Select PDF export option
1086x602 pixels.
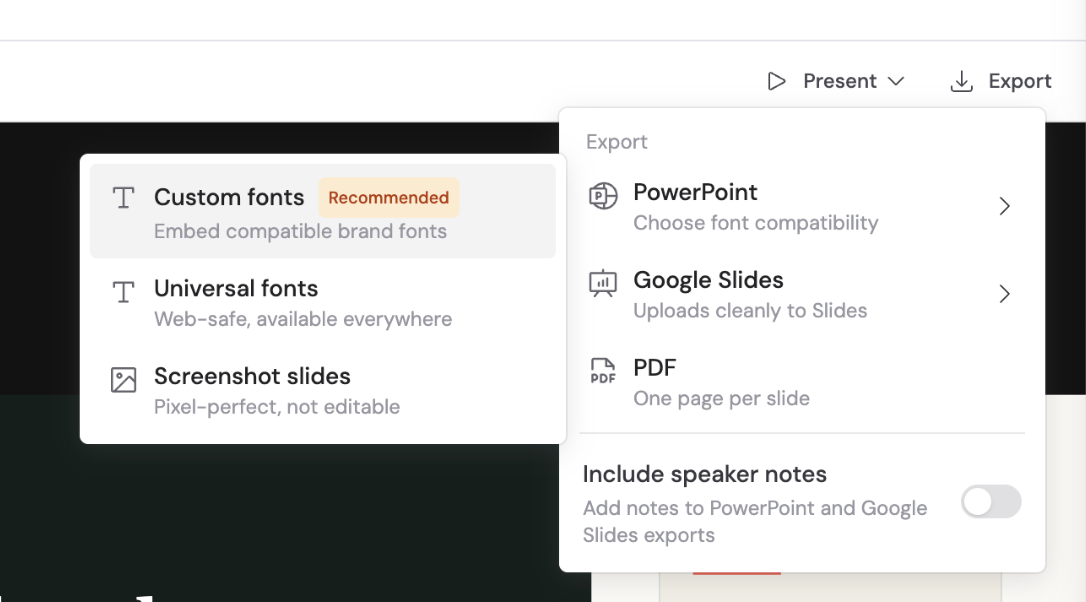coord(801,382)
